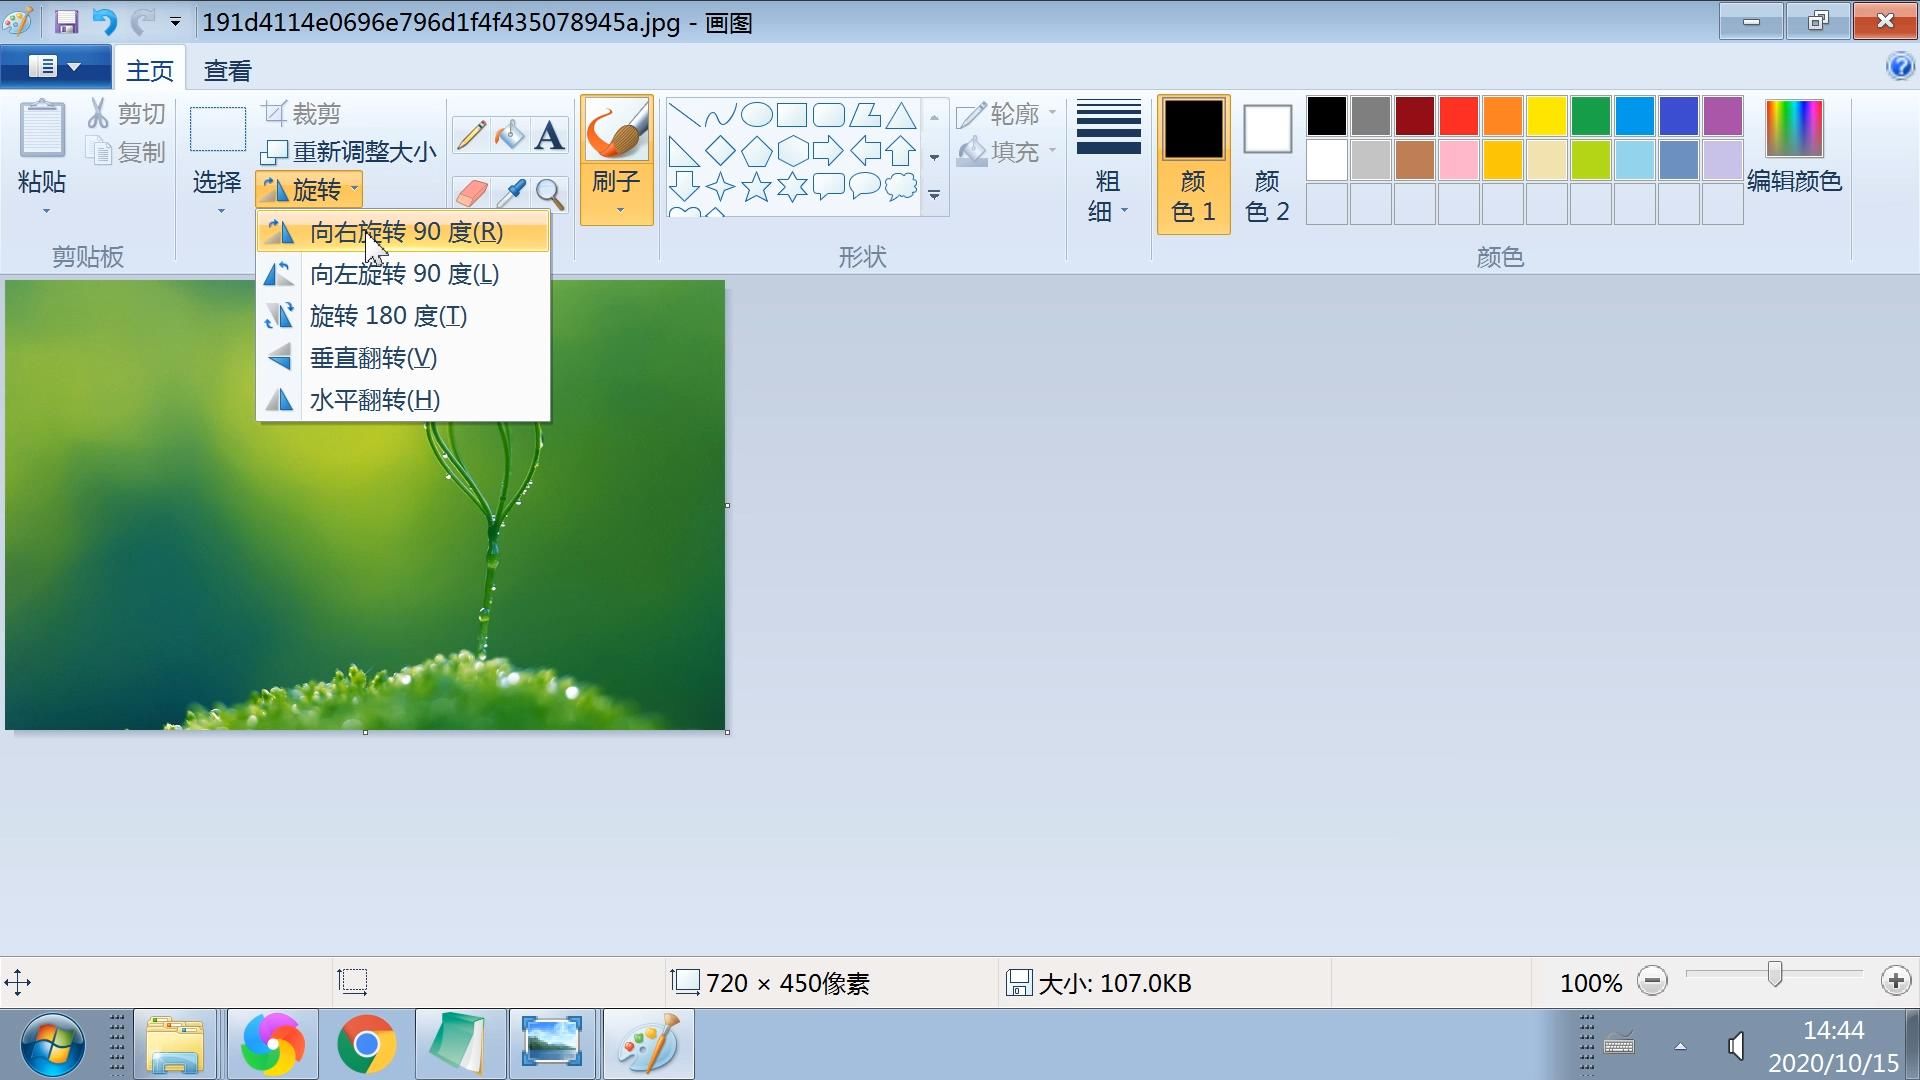Screen dimensions: 1920x1080
Task: Select the Fill with color bucket
Action: (510, 135)
